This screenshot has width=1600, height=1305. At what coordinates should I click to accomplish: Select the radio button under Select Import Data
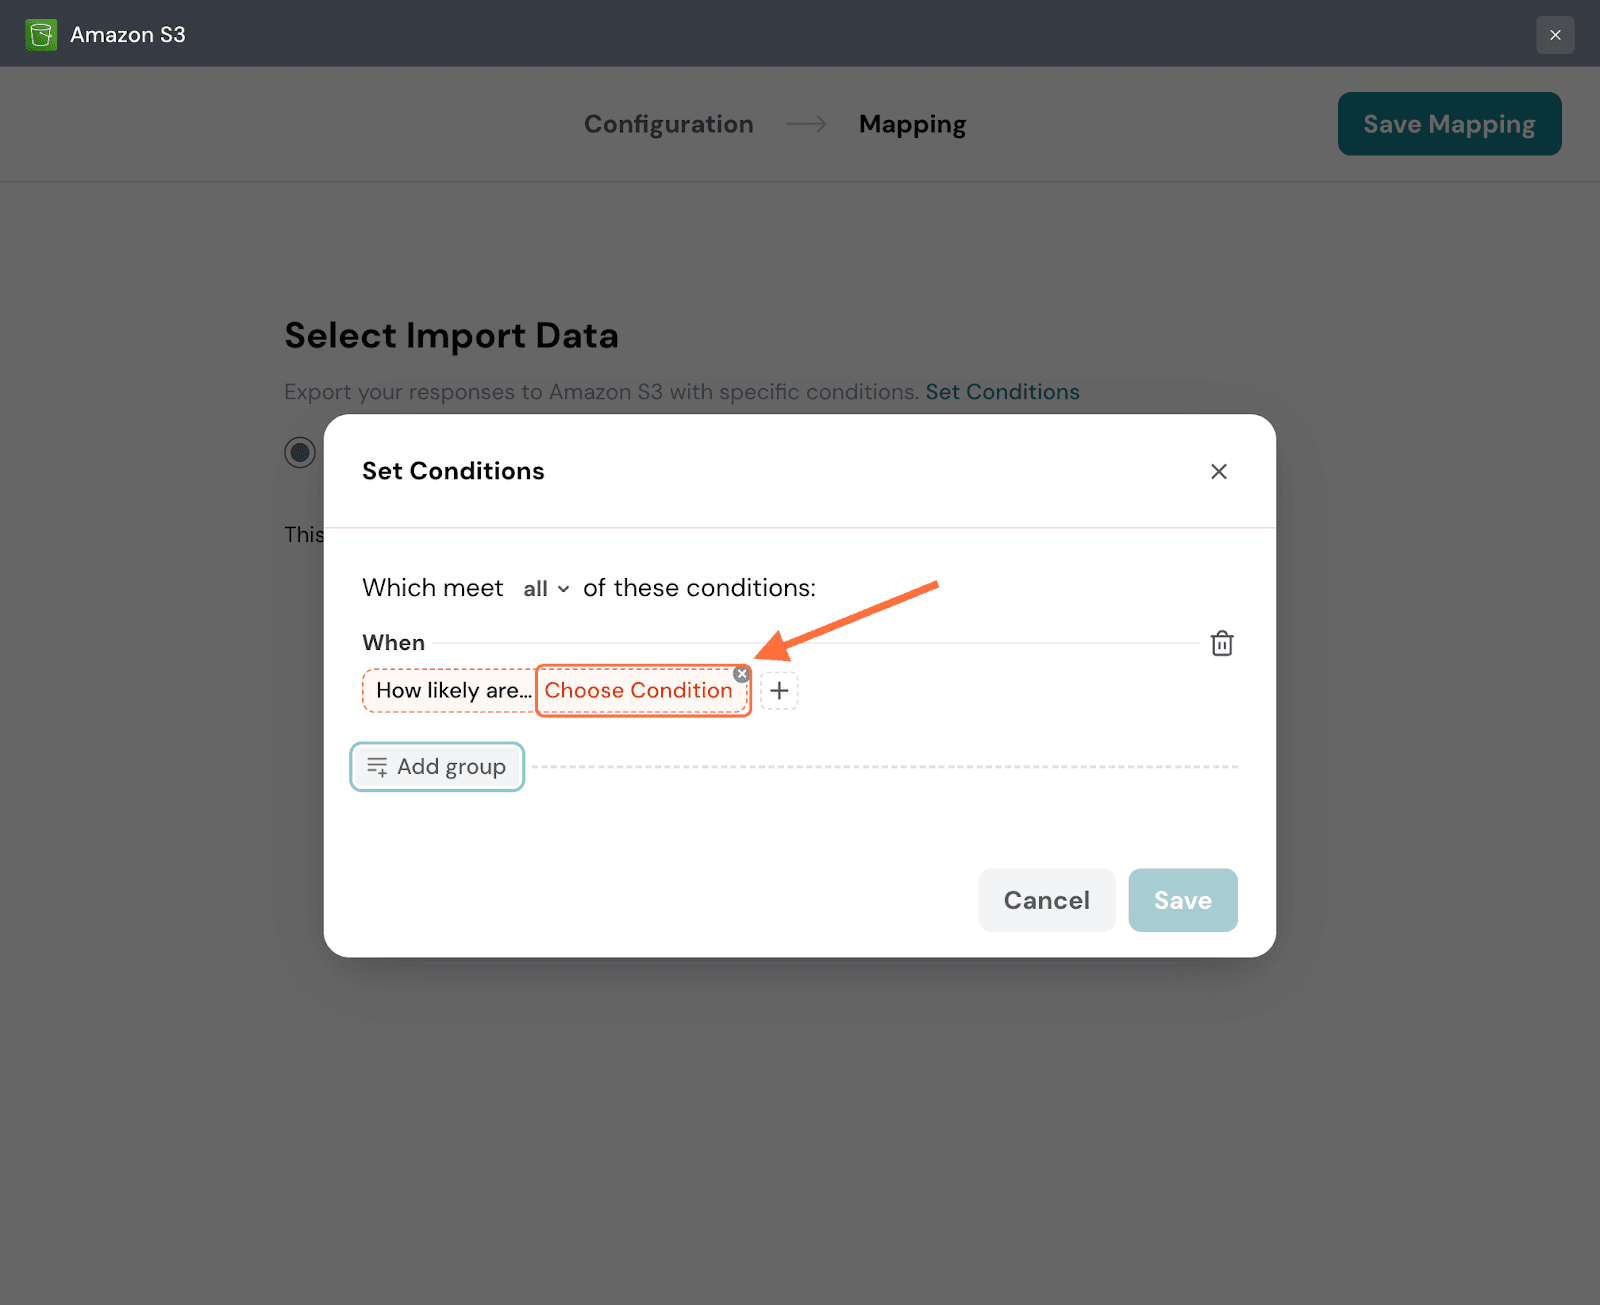pyautogui.click(x=300, y=452)
